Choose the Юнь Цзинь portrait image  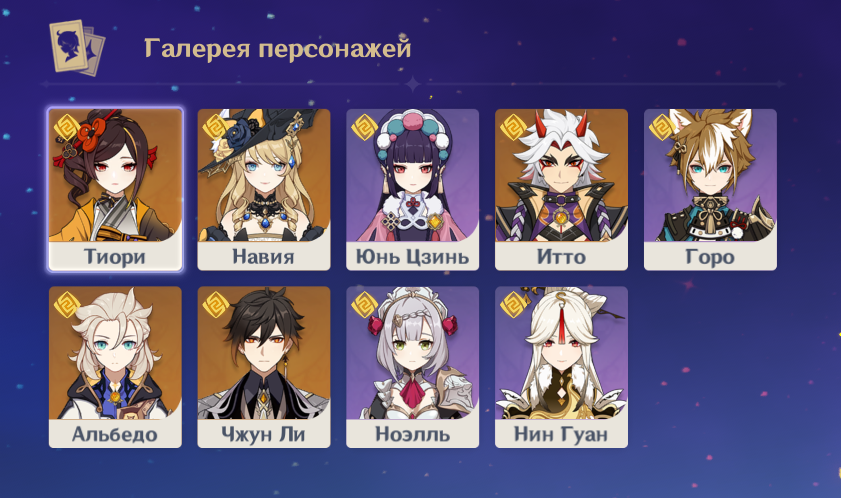tap(412, 175)
